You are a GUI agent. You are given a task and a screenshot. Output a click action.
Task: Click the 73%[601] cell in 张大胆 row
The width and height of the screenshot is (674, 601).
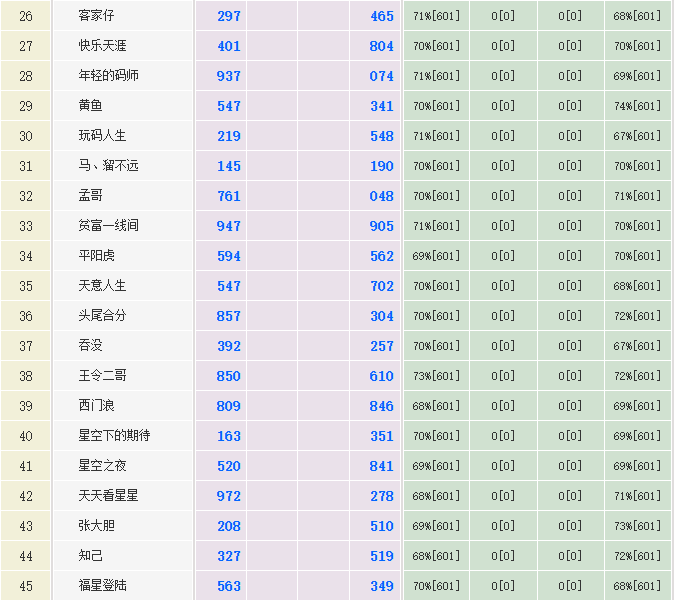coord(637,526)
